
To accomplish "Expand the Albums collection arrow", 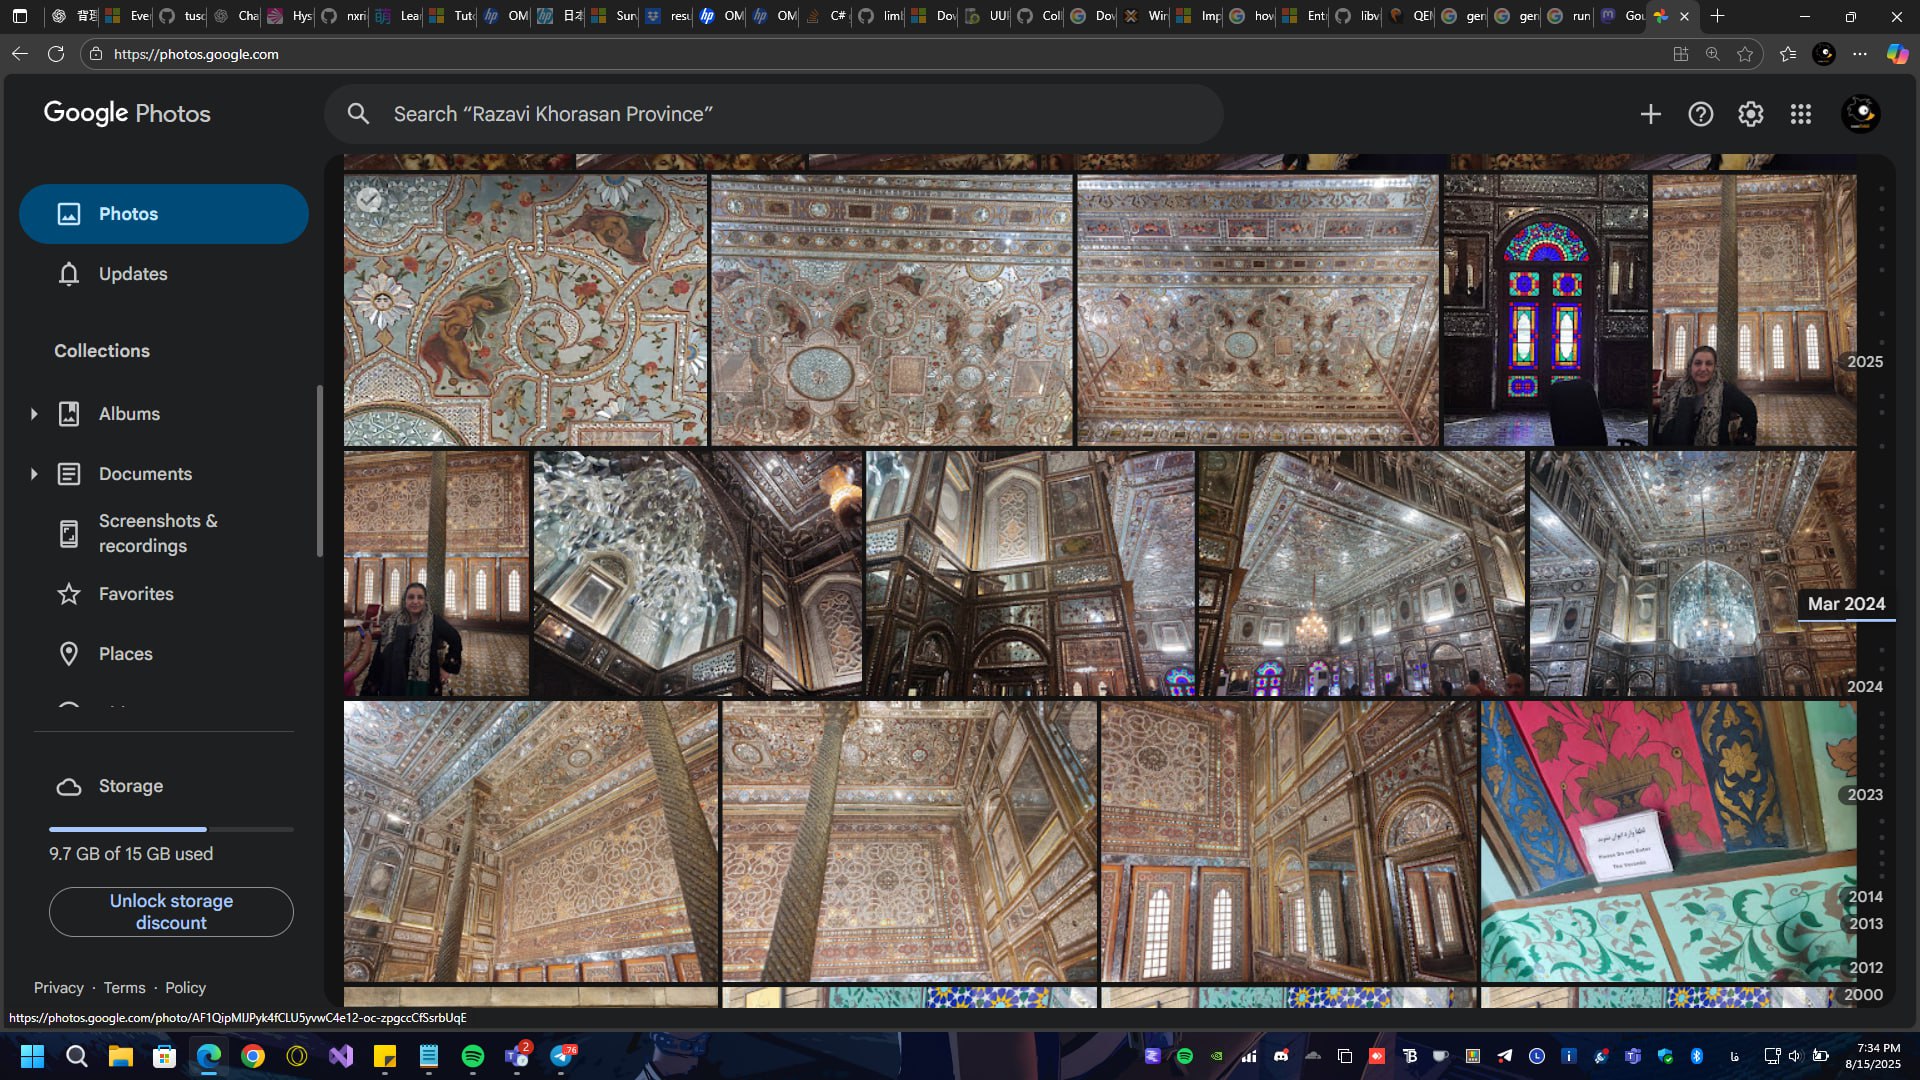I will 34,414.
